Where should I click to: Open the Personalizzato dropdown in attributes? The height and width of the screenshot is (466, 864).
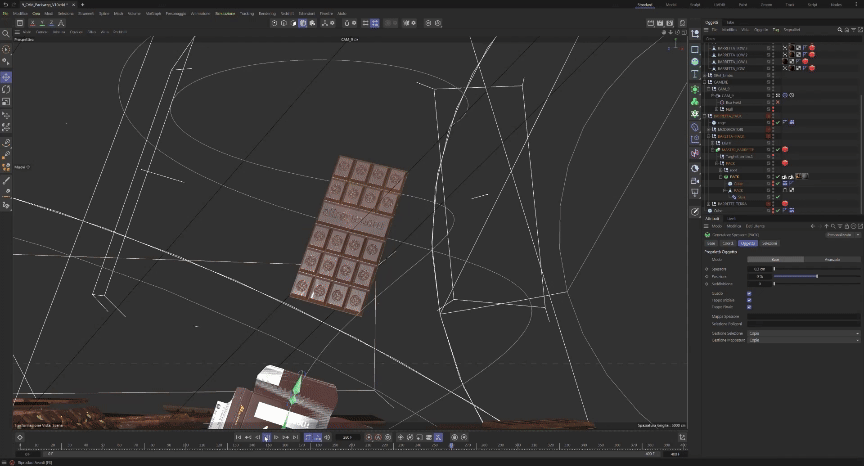tap(843, 235)
